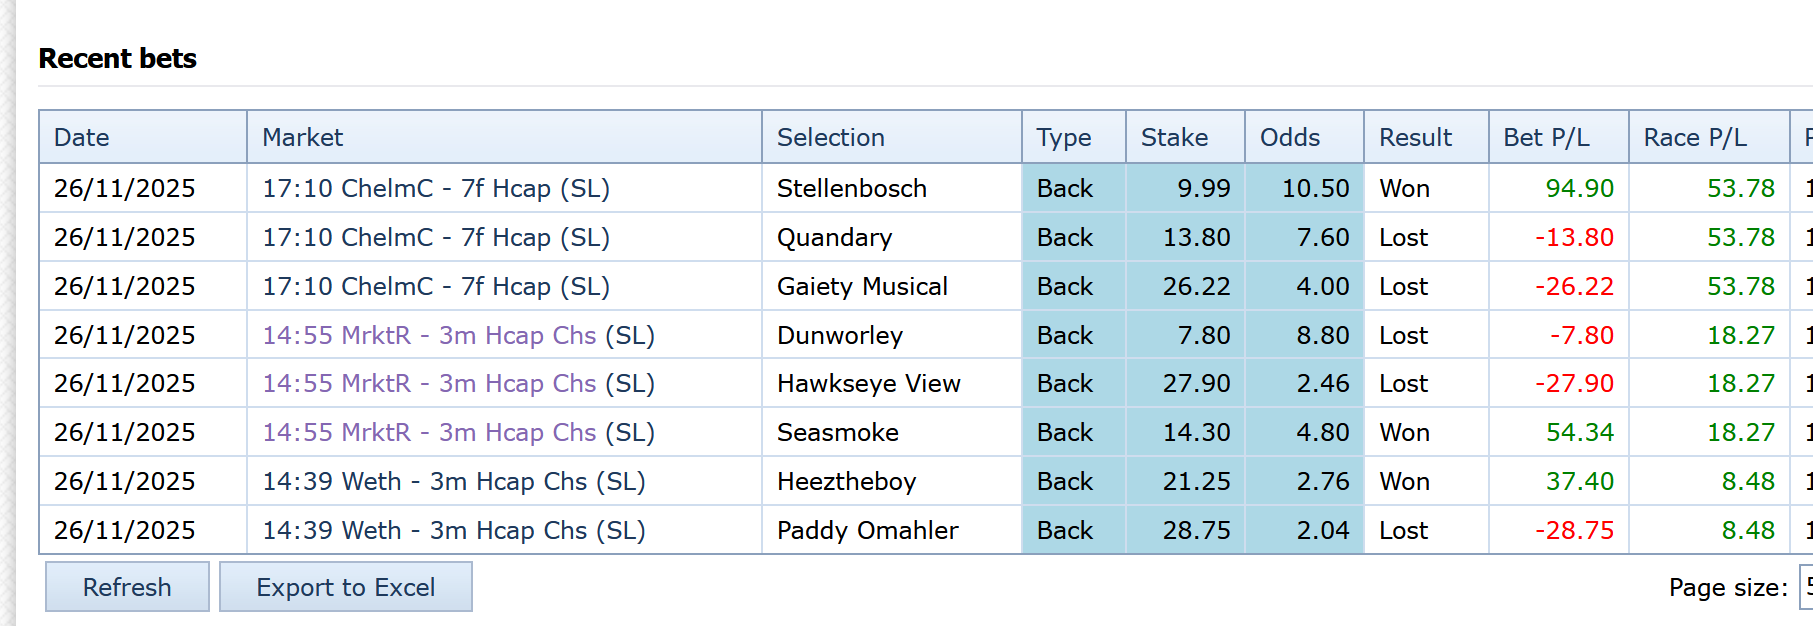
Task: Sort bets by the Type column header
Action: (1063, 137)
